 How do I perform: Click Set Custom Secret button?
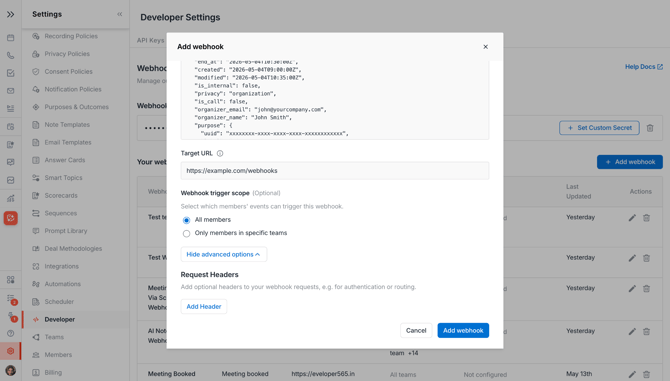(x=599, y=128)
